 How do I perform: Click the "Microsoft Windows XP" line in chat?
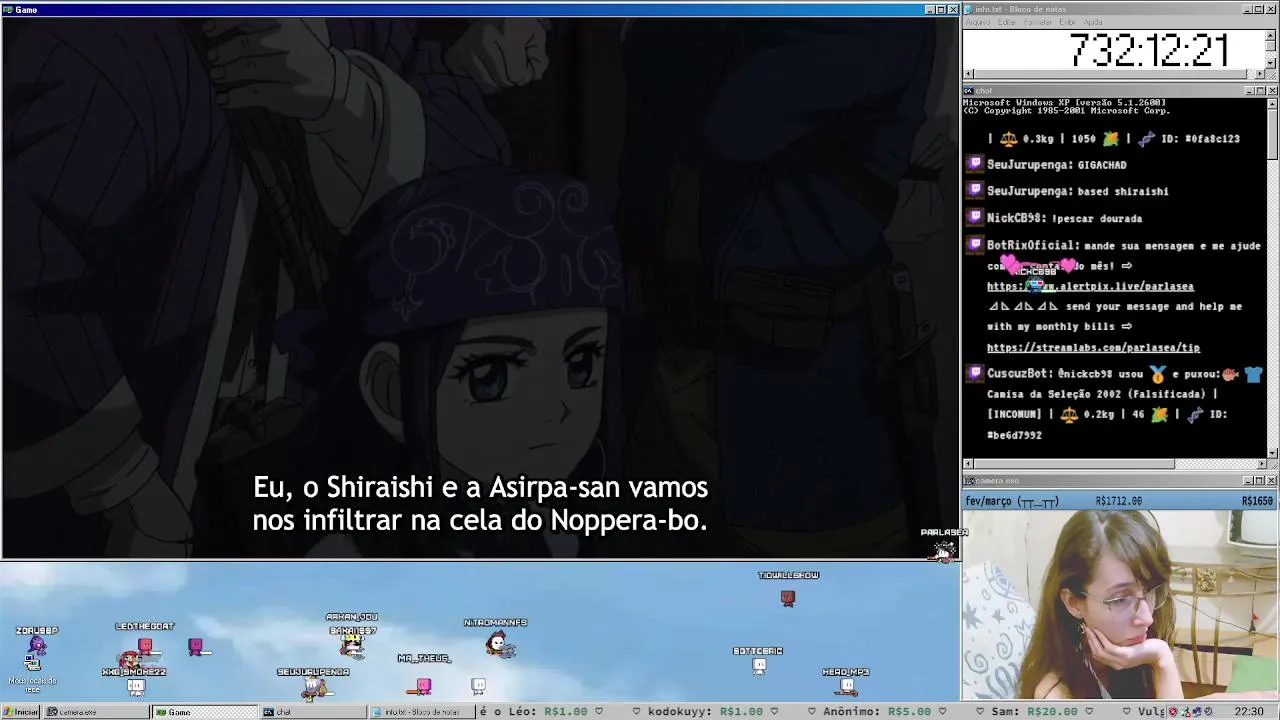coord(1063,102)
